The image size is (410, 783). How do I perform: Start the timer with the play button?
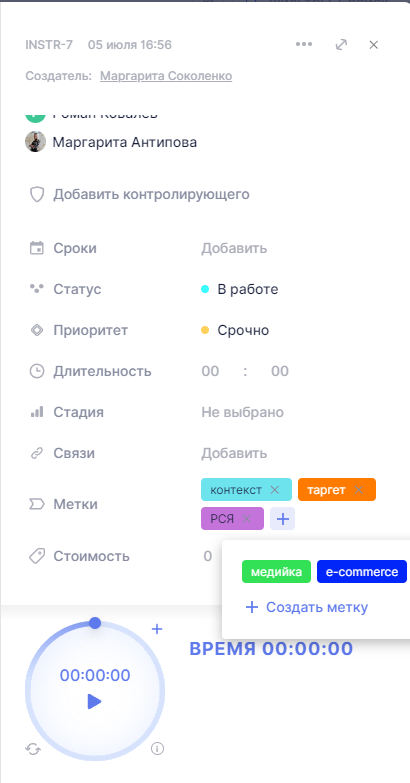pyautogui.click(x=94, y=702)
